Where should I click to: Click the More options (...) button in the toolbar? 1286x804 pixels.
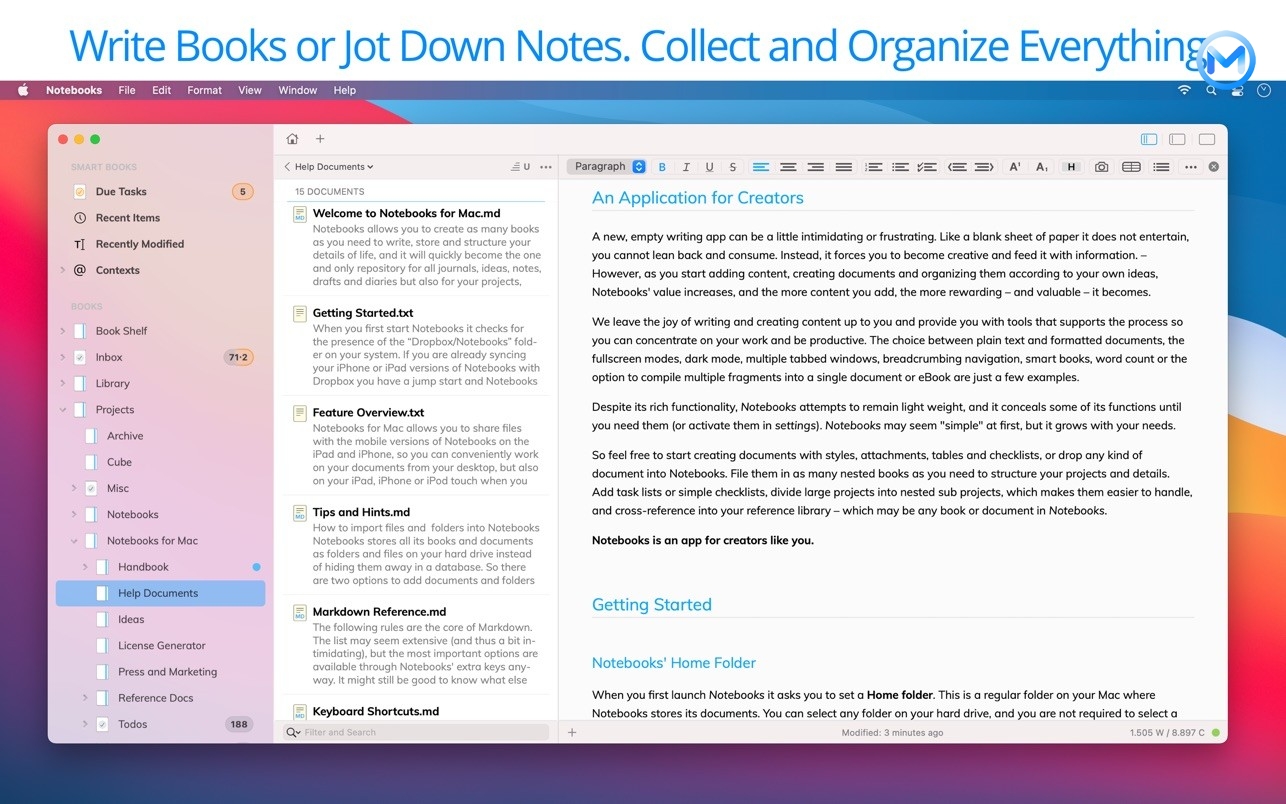(x=1190, y=167)
